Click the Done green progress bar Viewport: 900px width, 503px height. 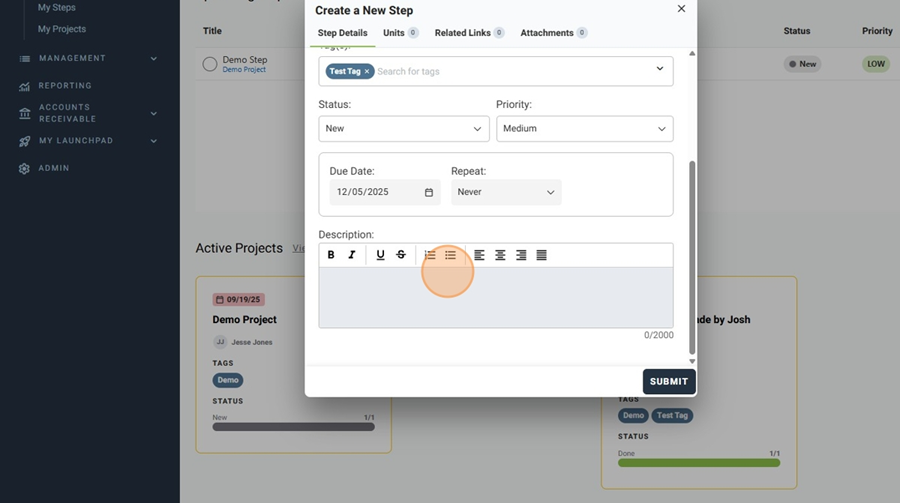click(699, 463)
